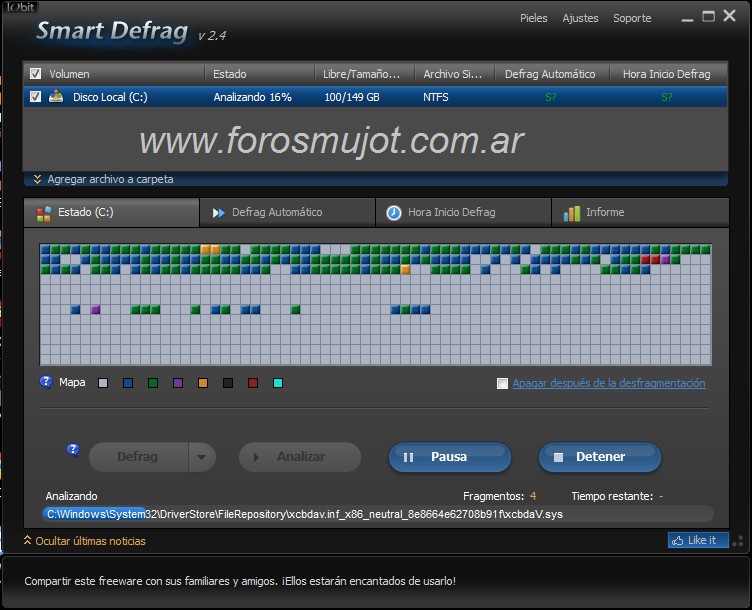Click the Disco Local (C:) drive icon
Viewport: 752px width, 610px height.
coord(56,97)
